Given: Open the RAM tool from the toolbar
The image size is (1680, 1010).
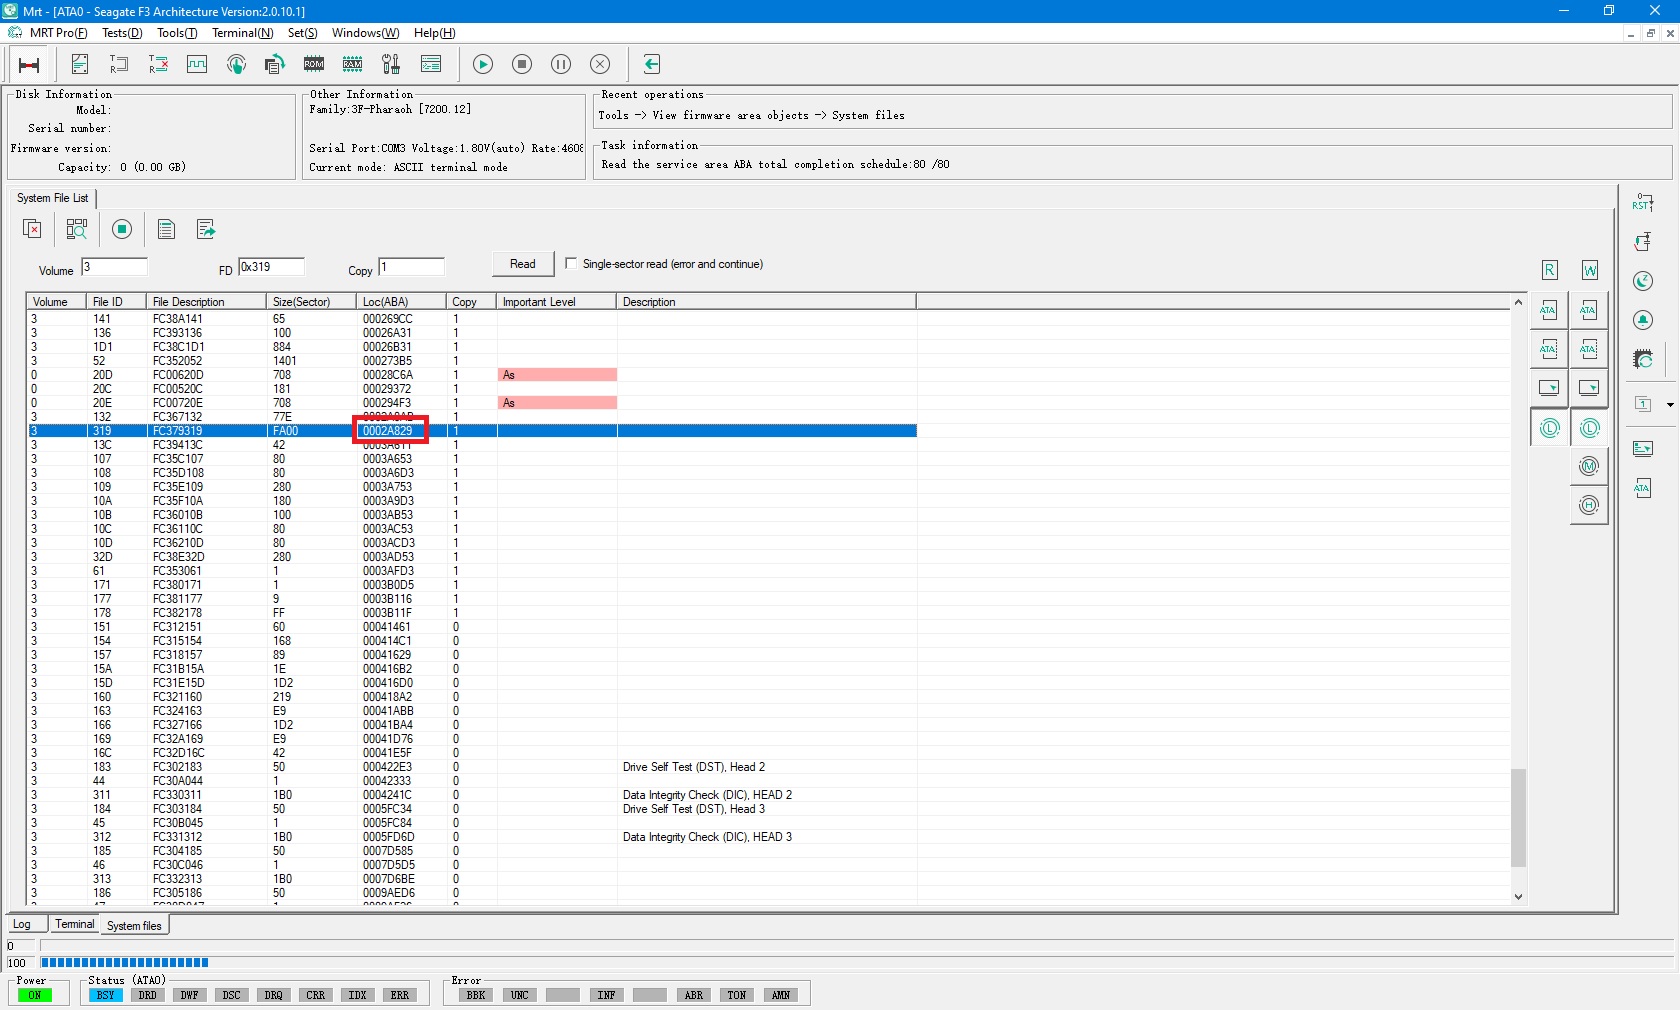Looking at the screenshot, I should coord(353,64).
